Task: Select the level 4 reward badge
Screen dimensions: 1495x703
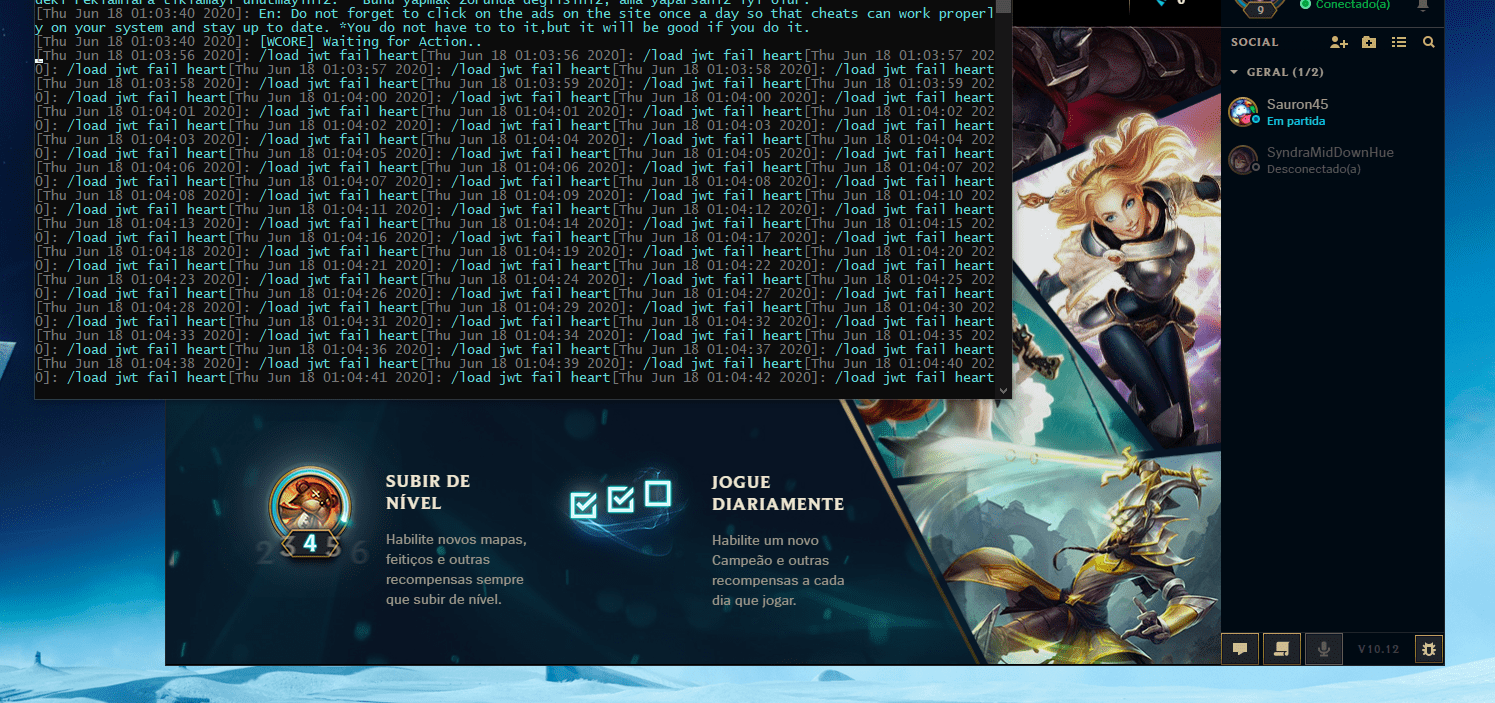Action: (x=310, y=512)
